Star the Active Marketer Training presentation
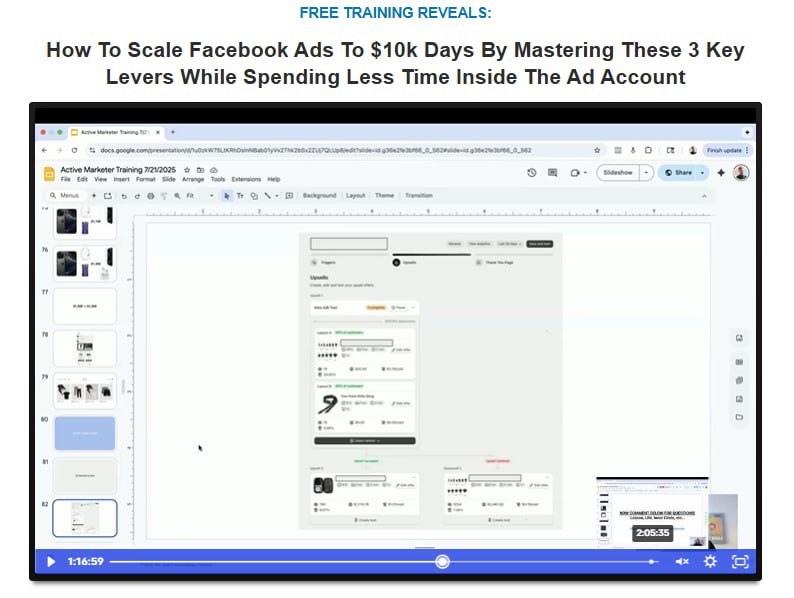The width and height of the screenshot is (794, 598). [187, 170]
